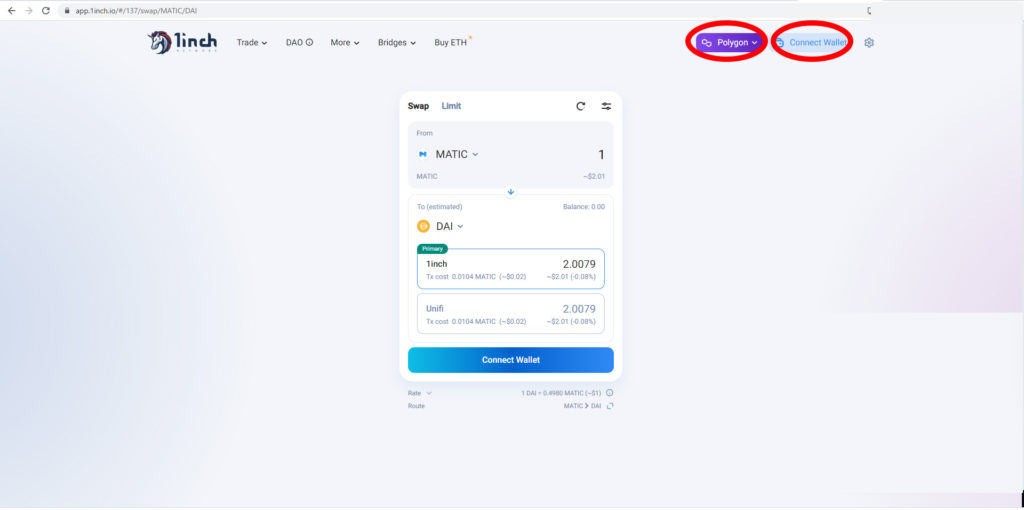Click the rate info icon
Image resolution: width=1024 pixels, height=510 pixels.
610,393
